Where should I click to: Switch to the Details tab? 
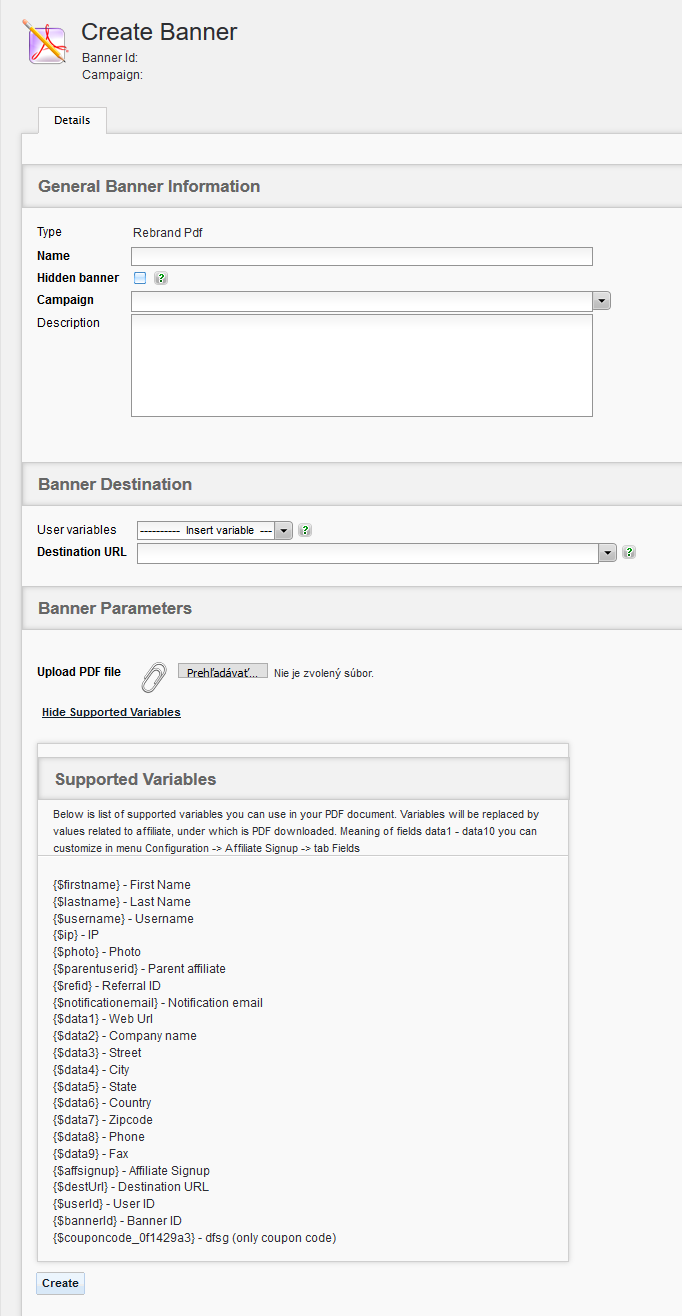point(72,120)
